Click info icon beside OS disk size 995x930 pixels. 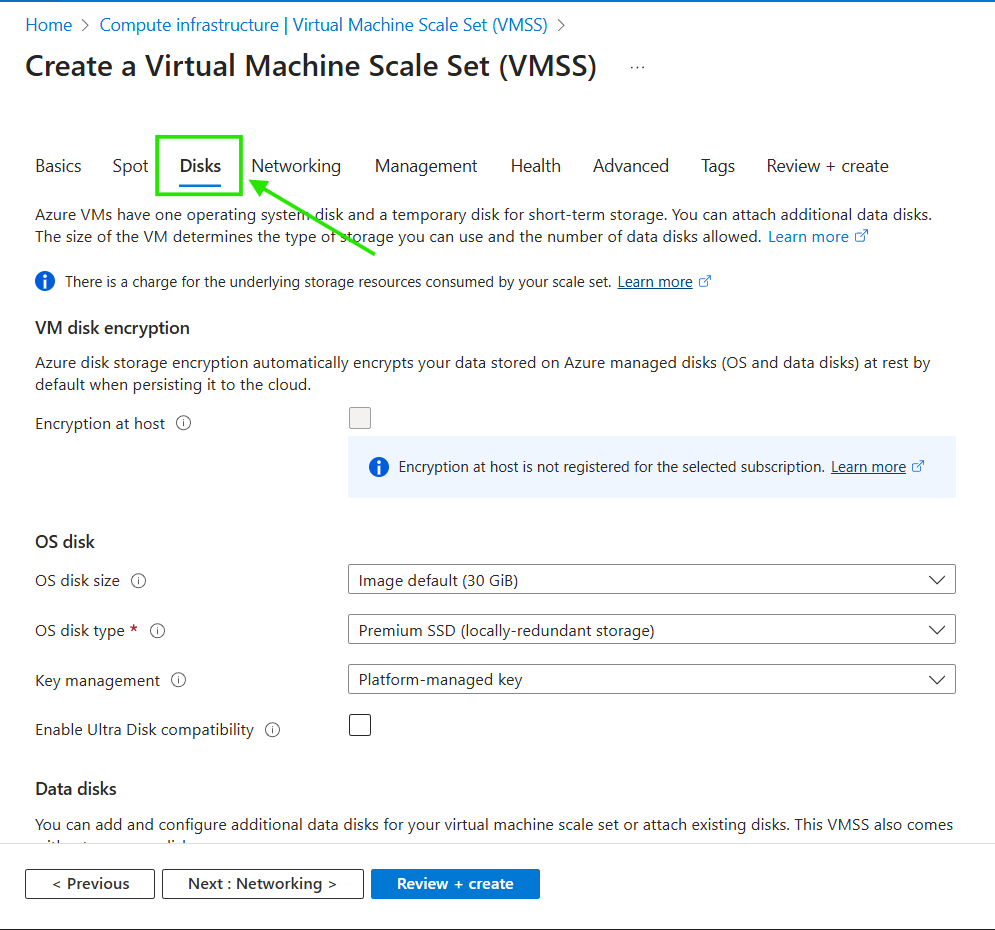pos(139,580)
